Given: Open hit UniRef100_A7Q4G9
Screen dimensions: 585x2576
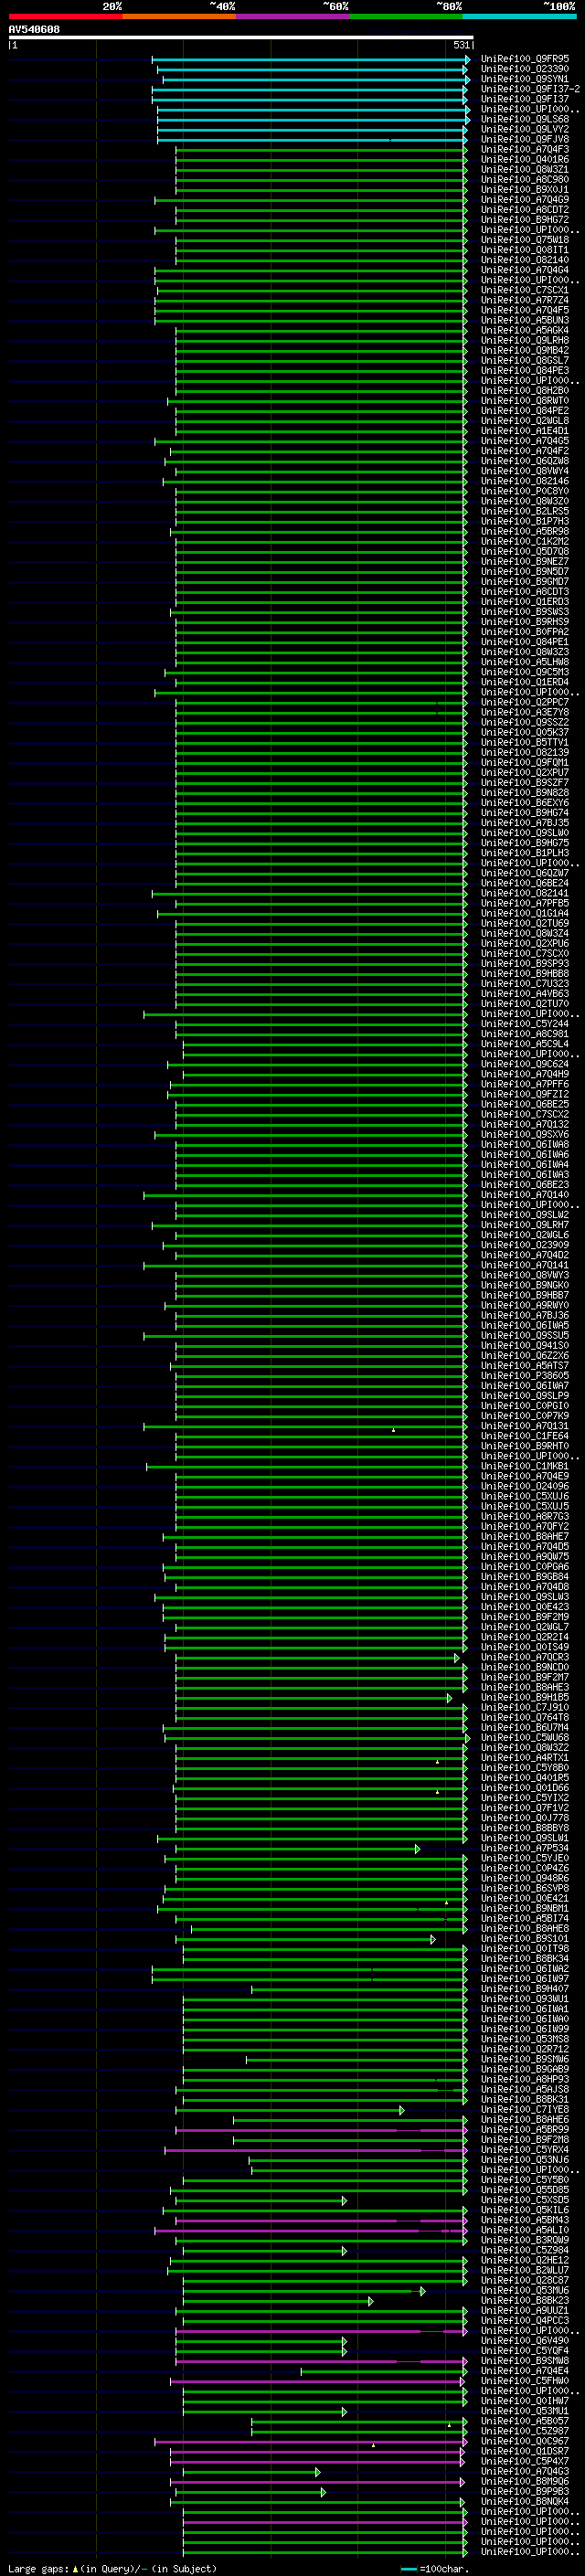Looking at the screenshot, I should coord(525,199).
